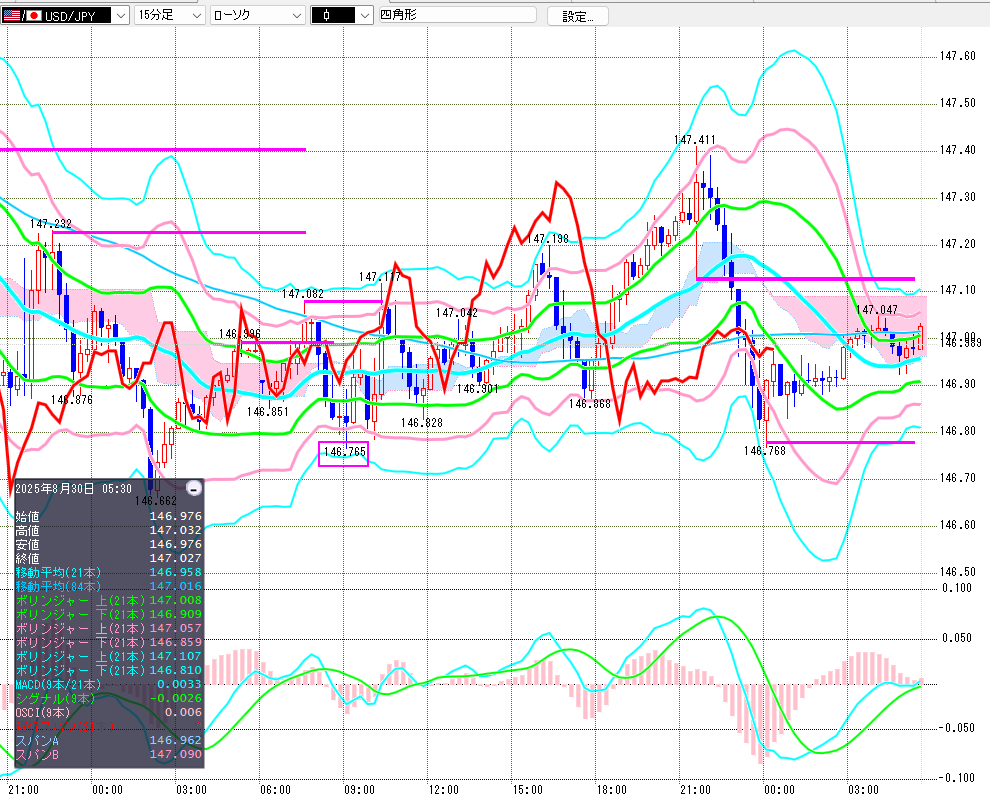Open the USD/JPY currency pair dropdown

65,15
